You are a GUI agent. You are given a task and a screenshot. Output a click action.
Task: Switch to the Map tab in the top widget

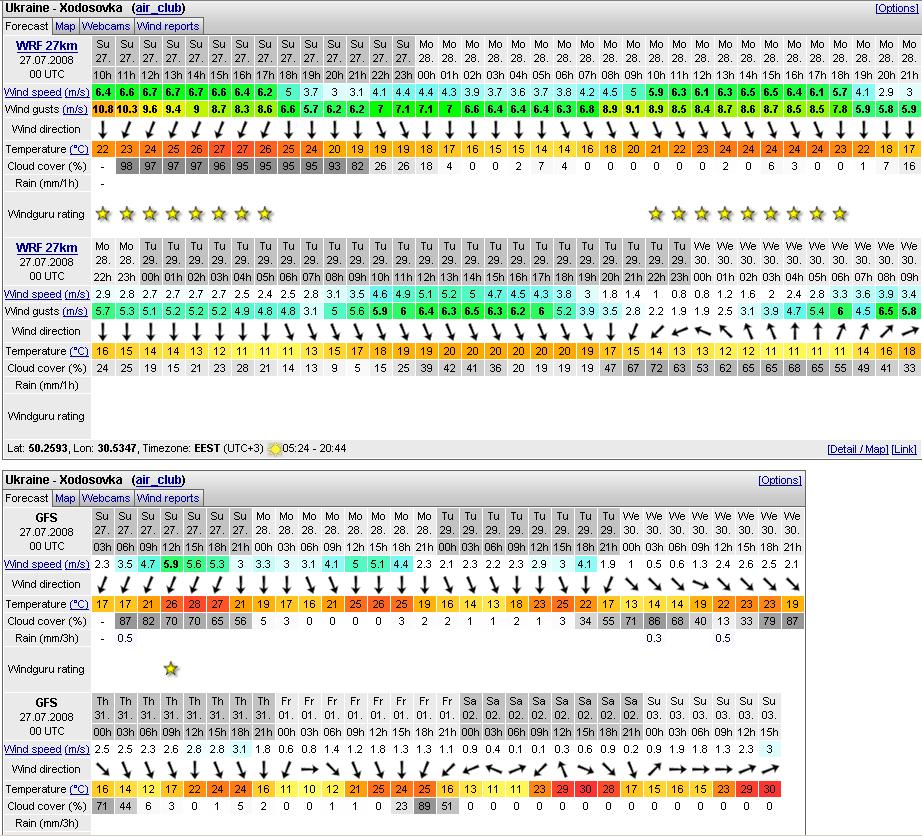(65, 26)
